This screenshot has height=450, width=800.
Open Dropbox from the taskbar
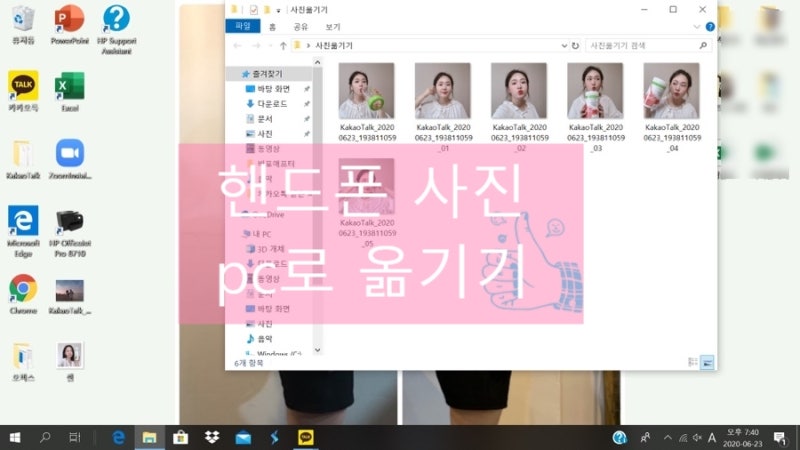coord(212,437)
